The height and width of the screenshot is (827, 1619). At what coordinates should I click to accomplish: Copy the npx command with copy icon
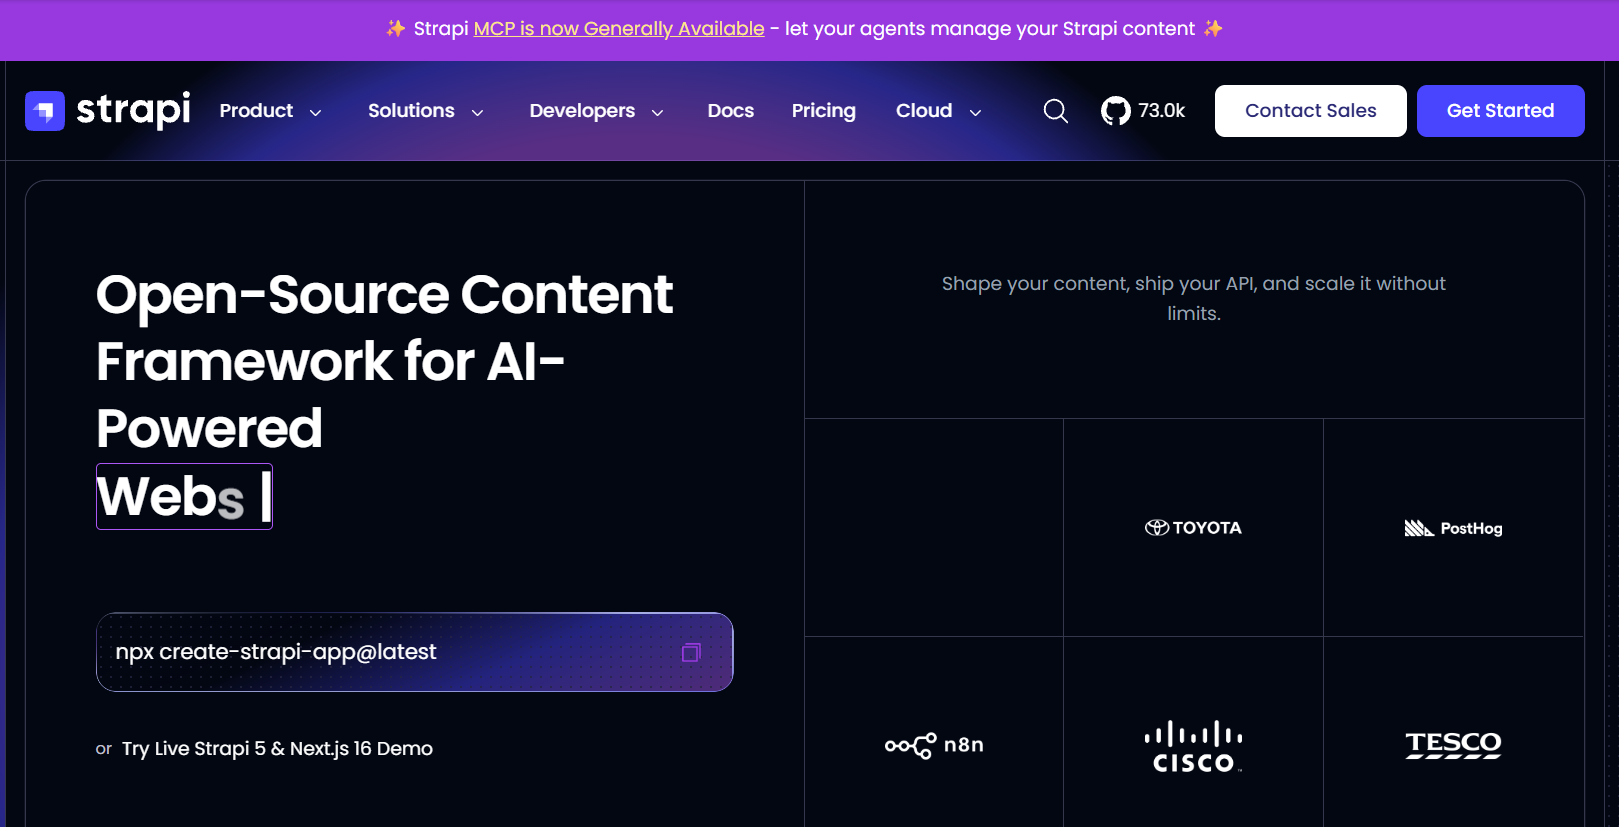point(691,653)
